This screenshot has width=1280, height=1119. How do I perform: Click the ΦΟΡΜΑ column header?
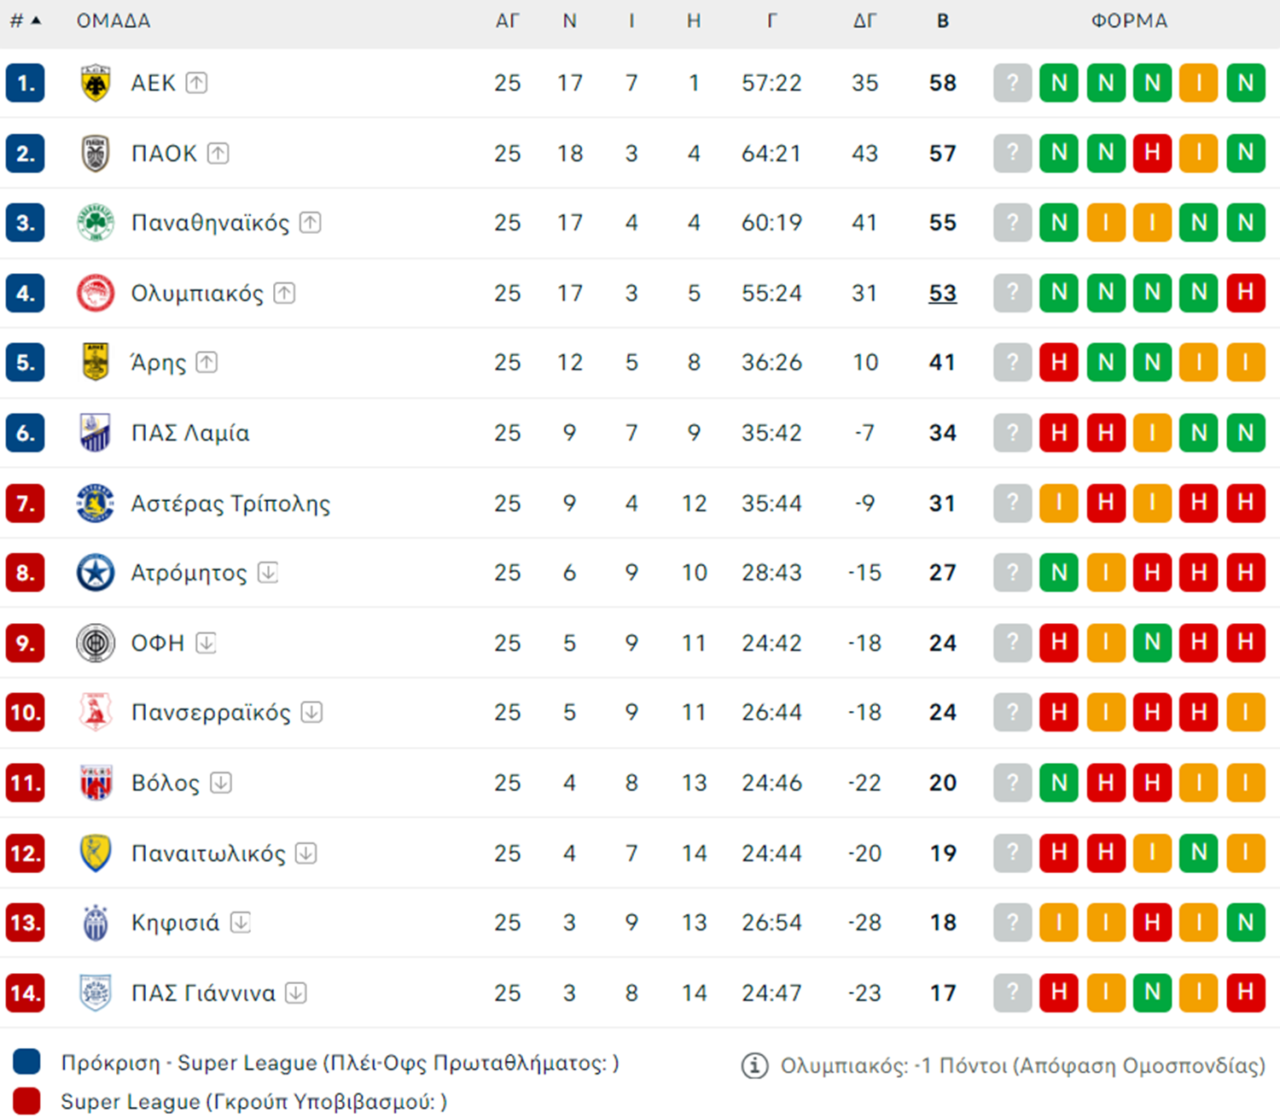(x=1129, y=21)
